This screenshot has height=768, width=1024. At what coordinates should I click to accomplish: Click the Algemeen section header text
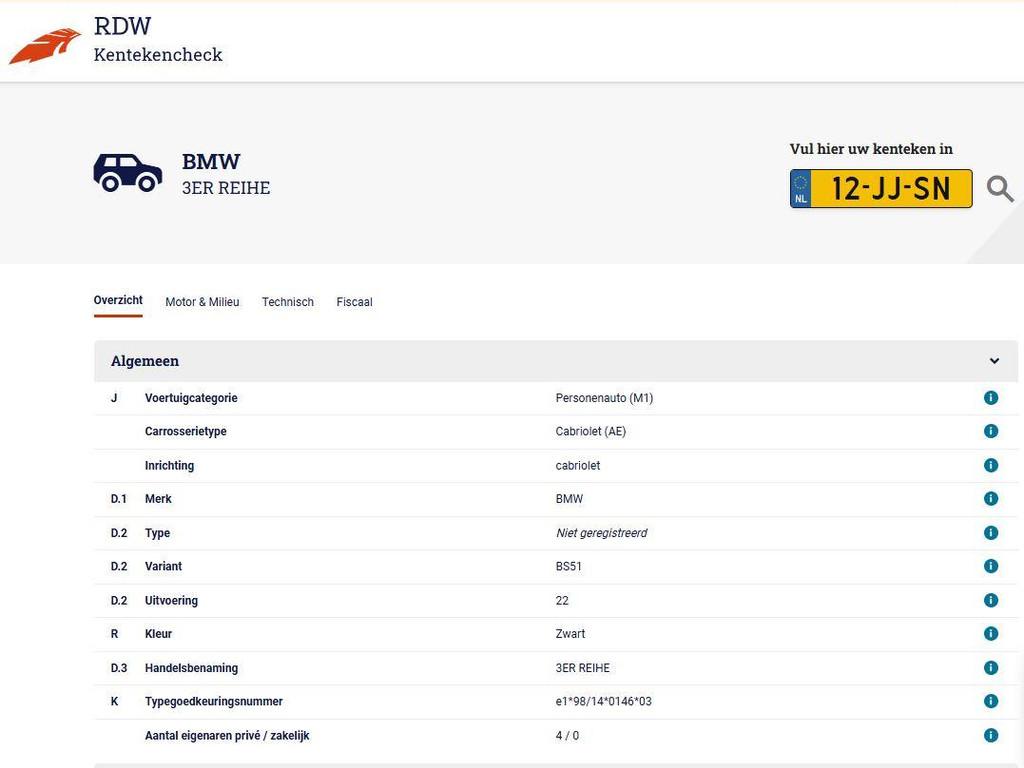tap(145, 361)
